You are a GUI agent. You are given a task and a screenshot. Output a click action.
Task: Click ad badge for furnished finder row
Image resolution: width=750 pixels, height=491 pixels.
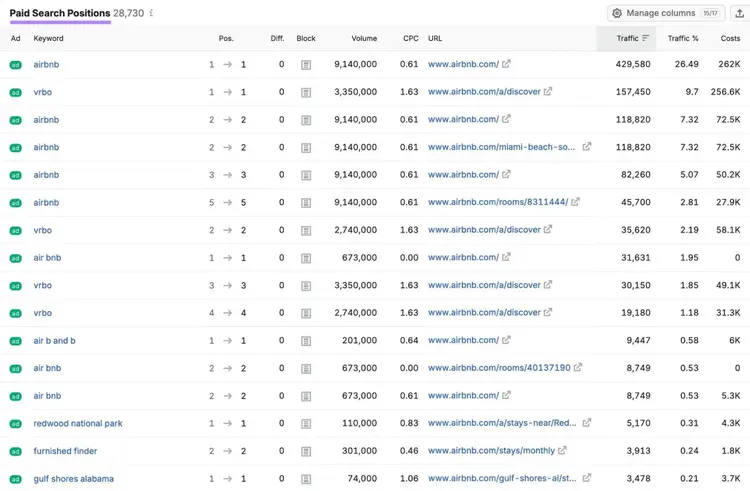(x=15, y=451)
